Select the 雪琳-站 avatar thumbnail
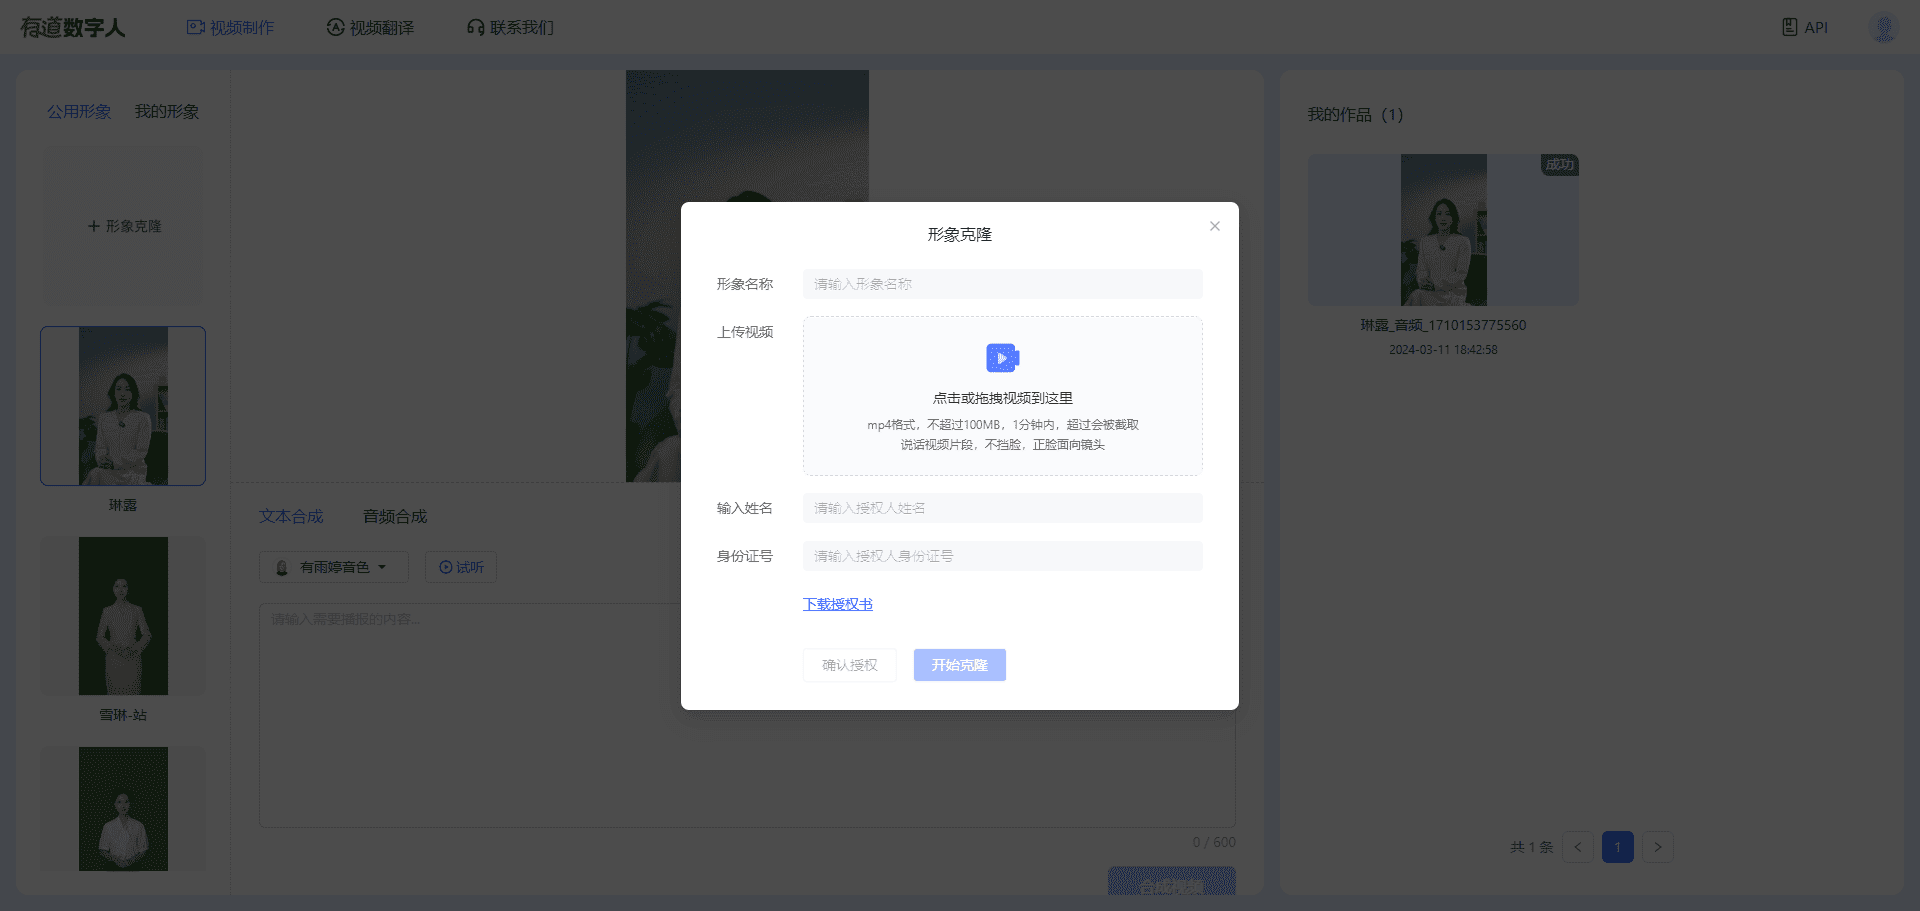Image resolution: width=1920 pixels, height=911 pixels. pos(123,616)
